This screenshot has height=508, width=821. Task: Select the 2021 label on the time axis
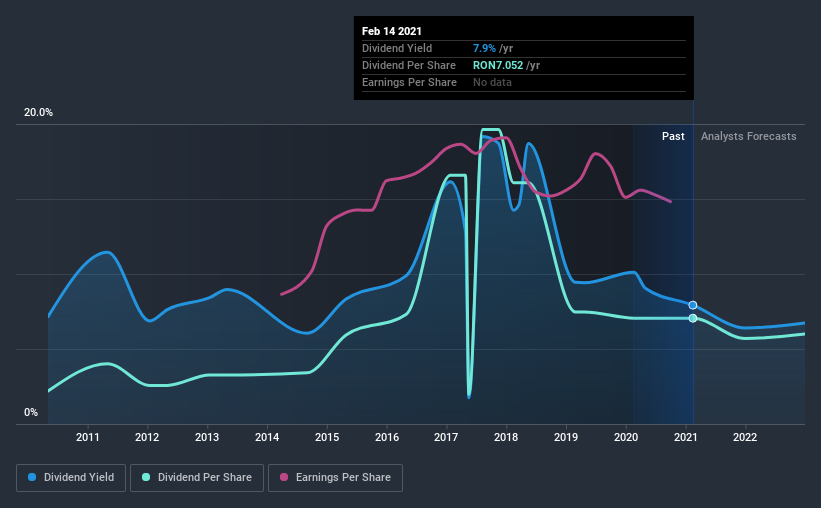tap(685, 437)
